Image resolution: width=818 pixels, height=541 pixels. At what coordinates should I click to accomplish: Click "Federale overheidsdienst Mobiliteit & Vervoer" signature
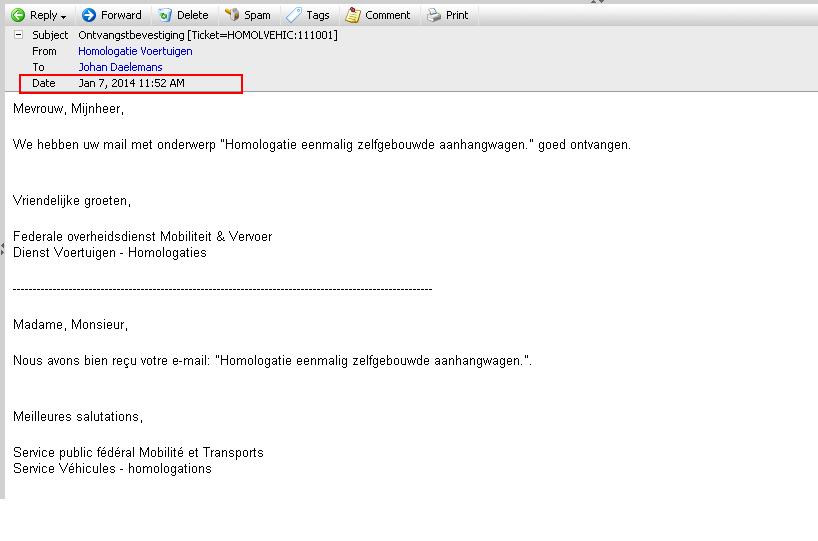click(x=142, y=237)
